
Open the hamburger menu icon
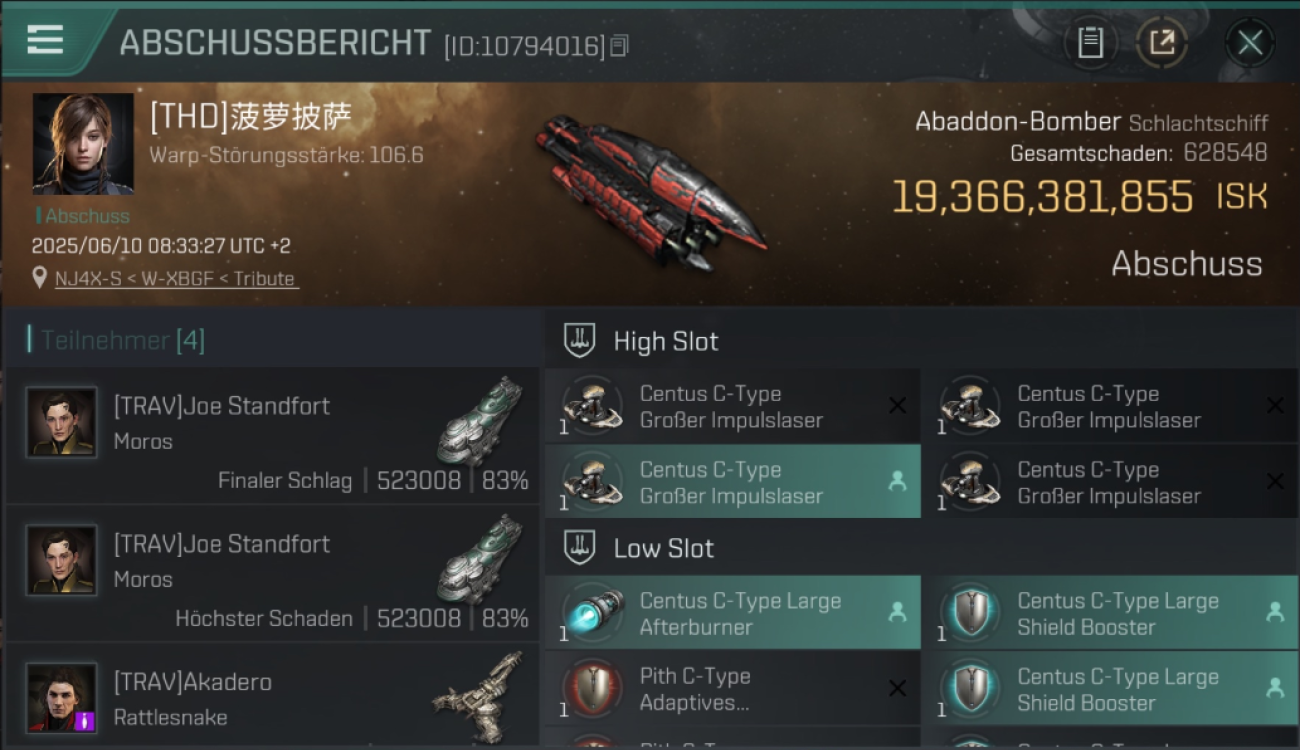click(45, 40)
